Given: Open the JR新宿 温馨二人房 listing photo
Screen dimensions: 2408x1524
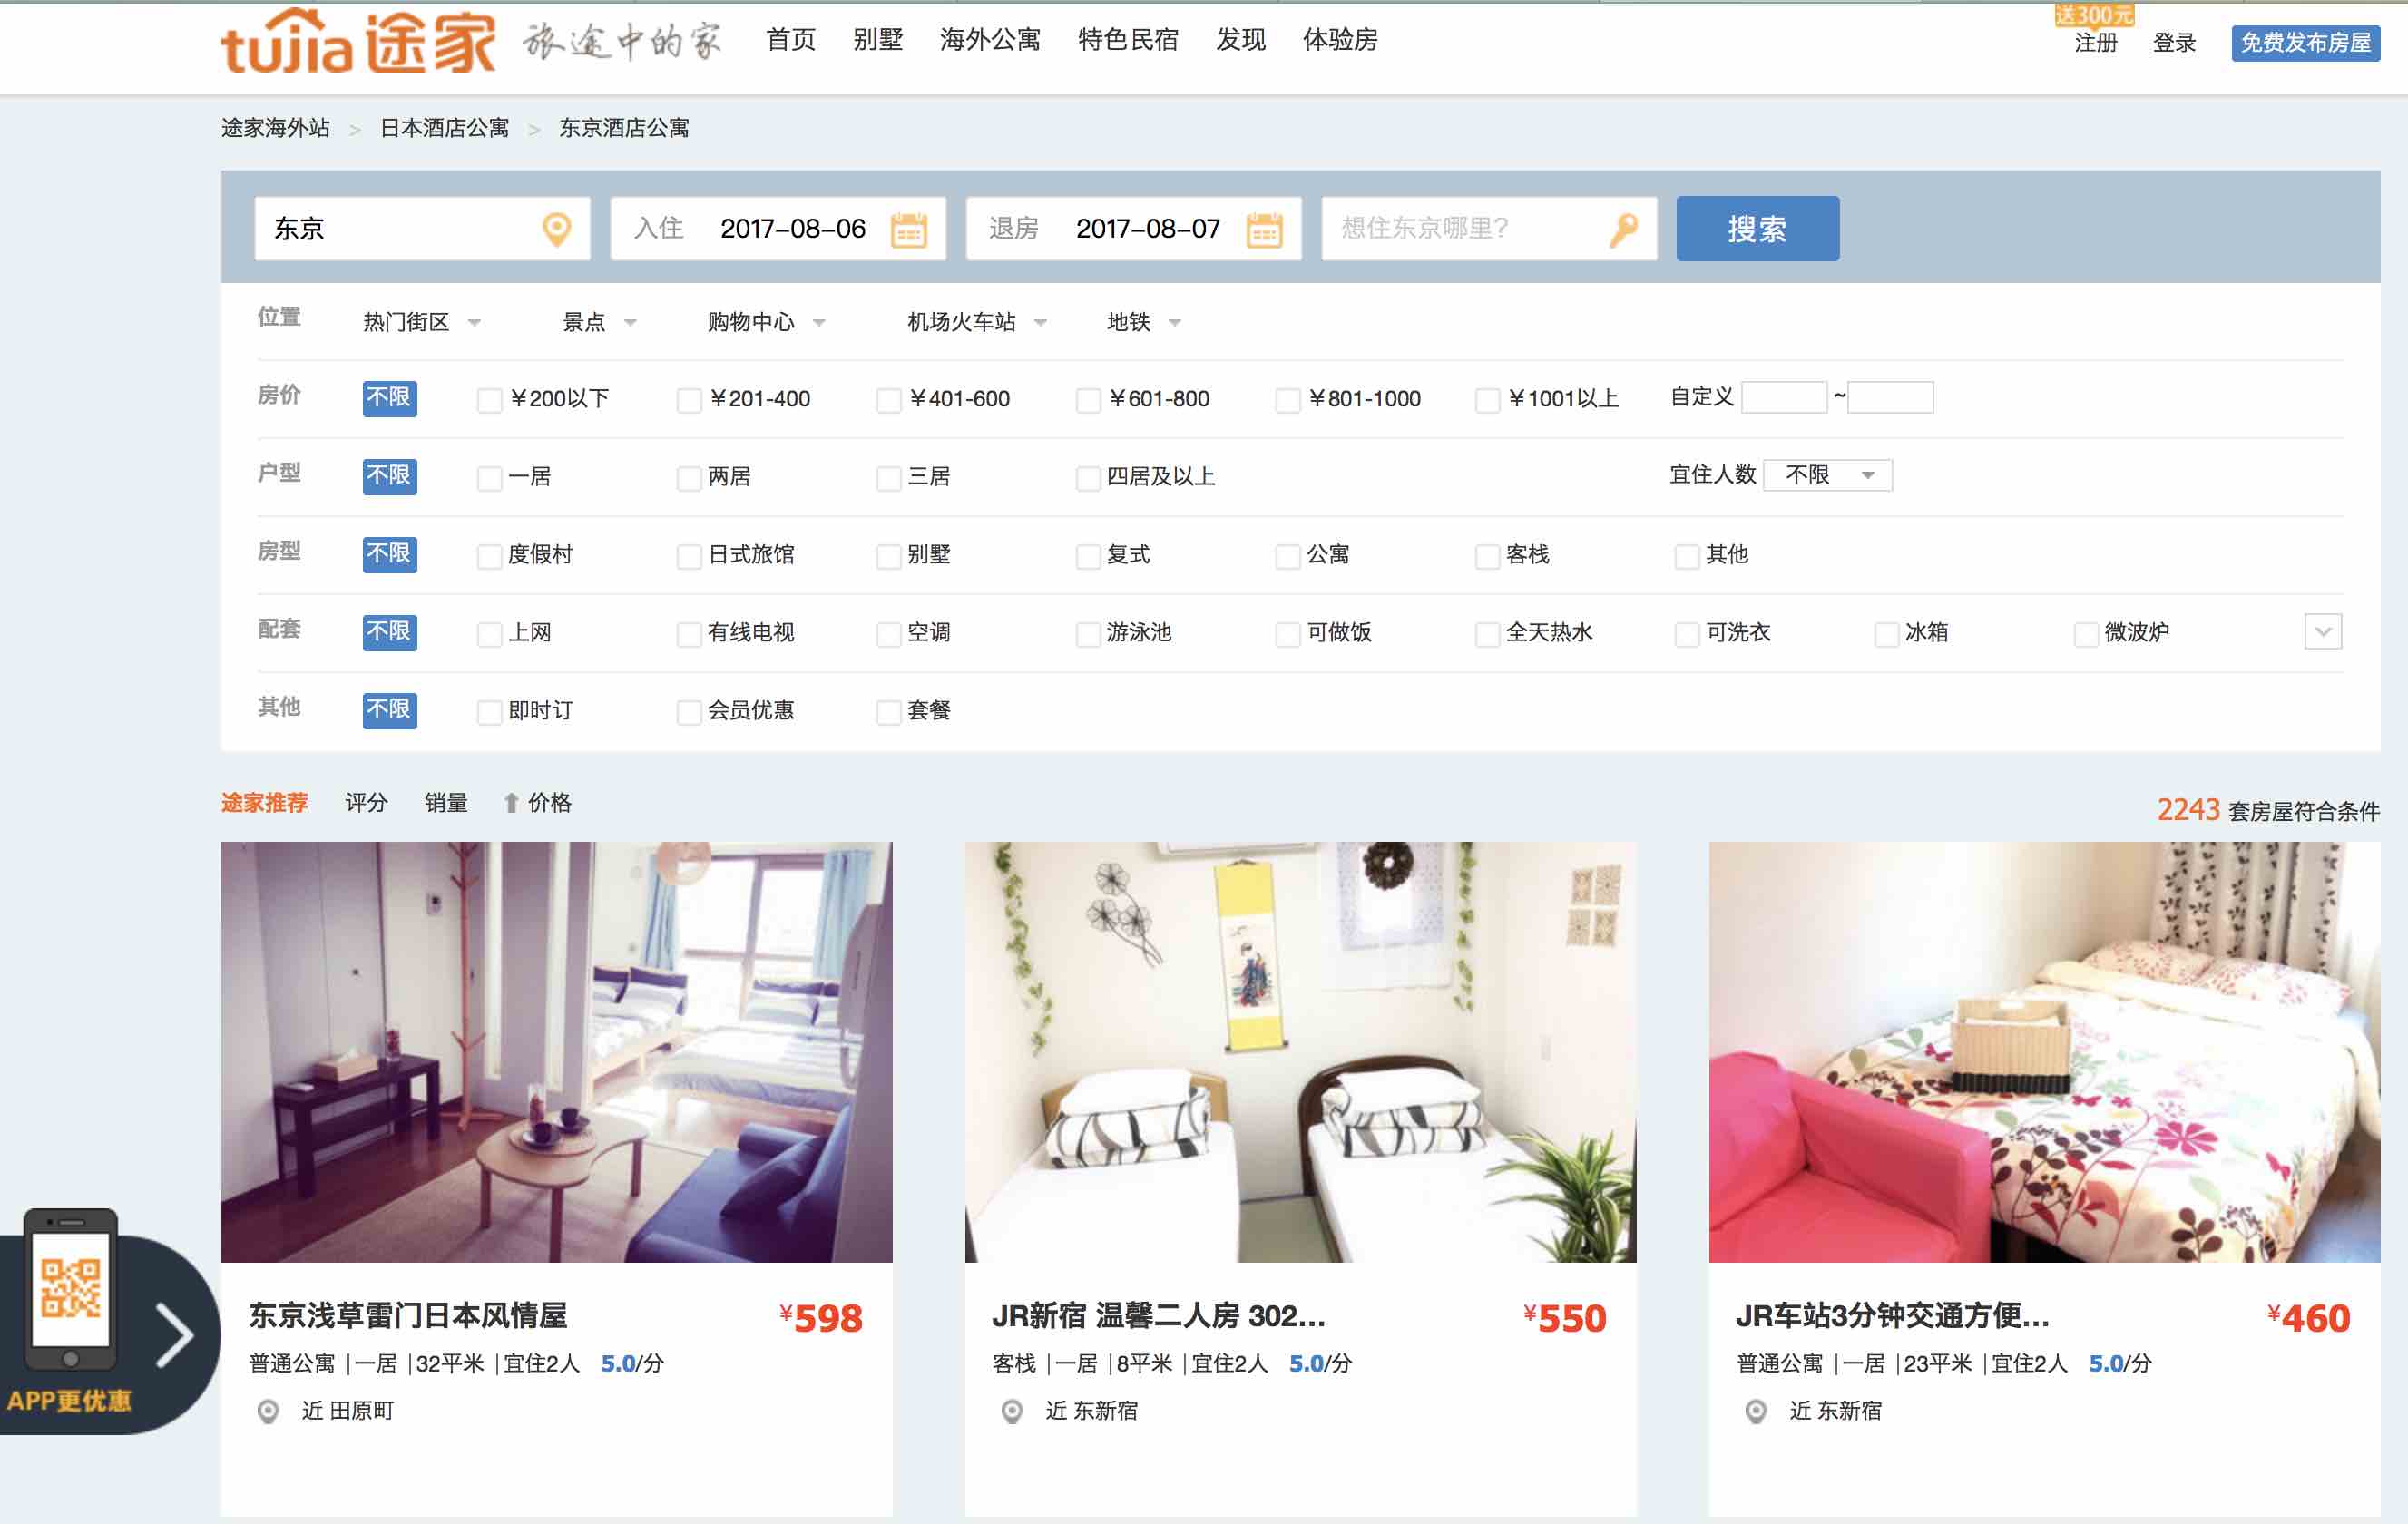Looking at the screenshot, I should click(x=1300, y=1051).
